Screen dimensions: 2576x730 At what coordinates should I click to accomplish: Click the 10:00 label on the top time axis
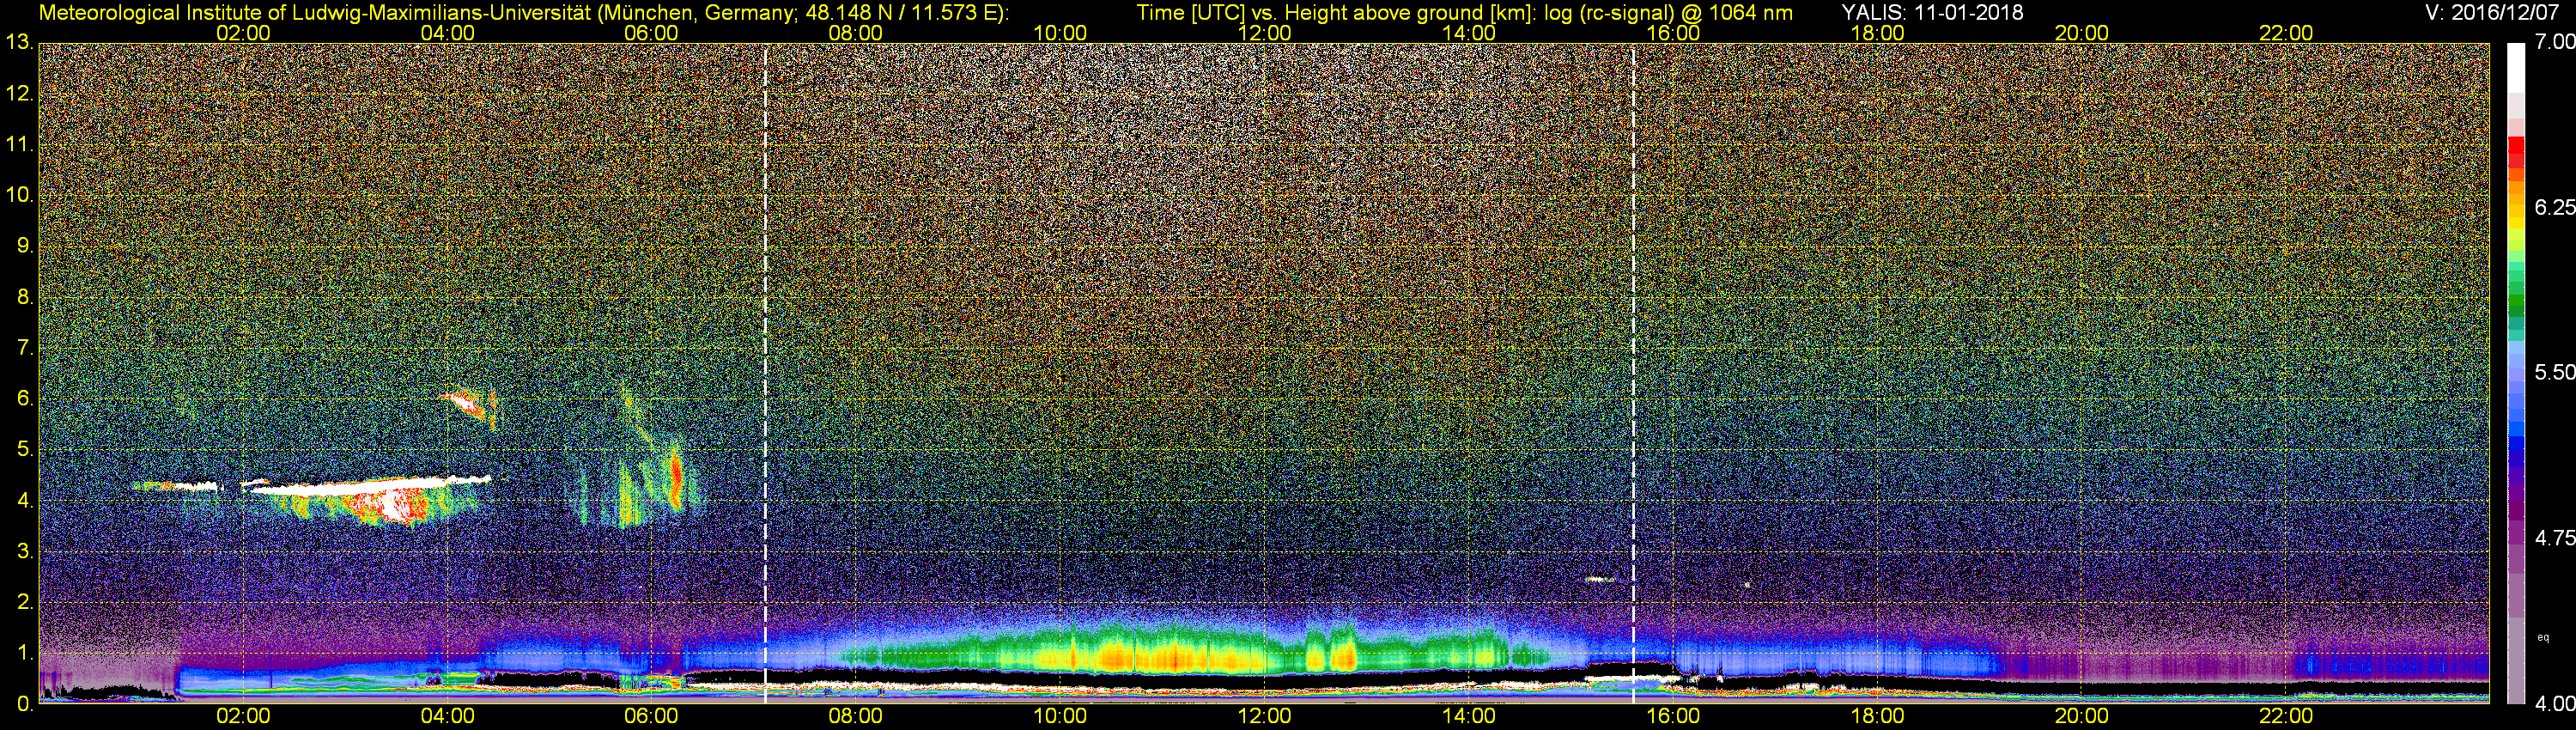pyautogui.click(x=1060, y=33)
